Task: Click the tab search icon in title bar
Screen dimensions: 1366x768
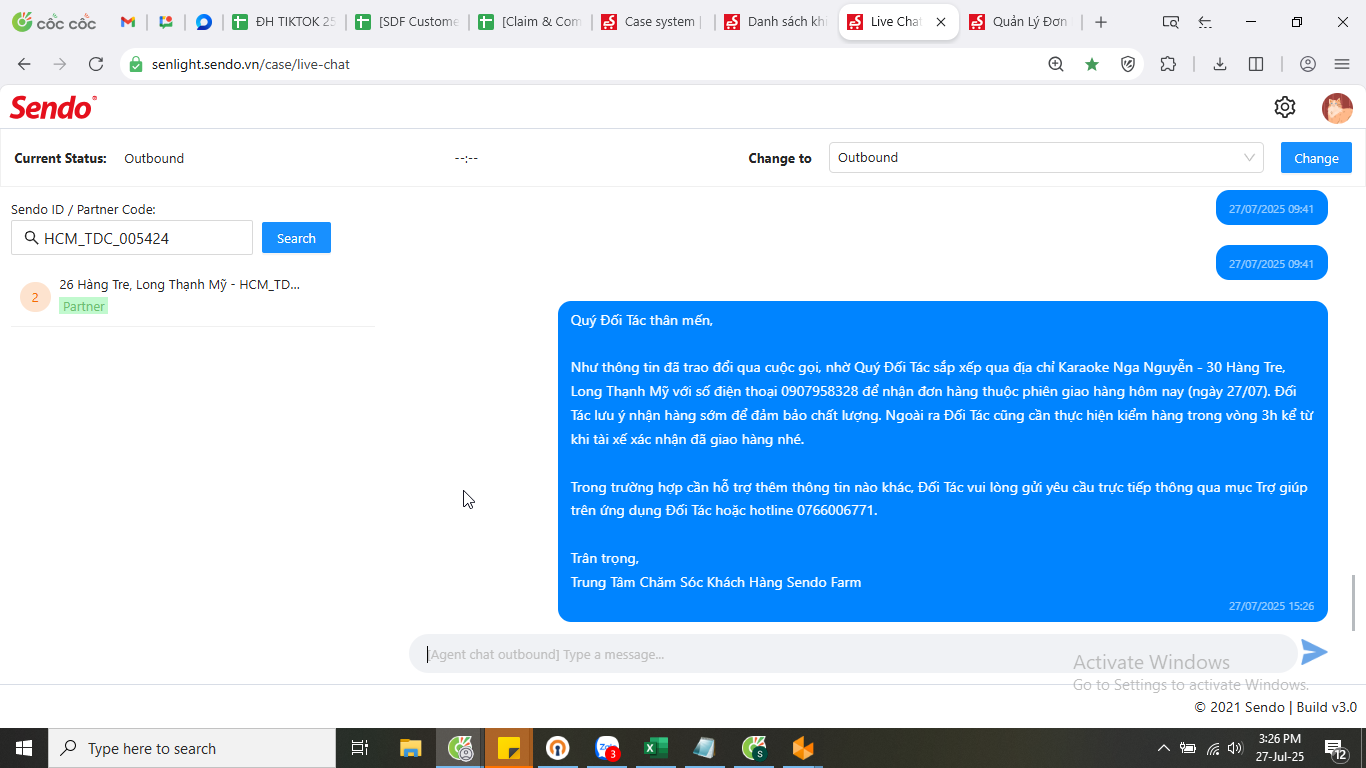Action: point(1171,22)
